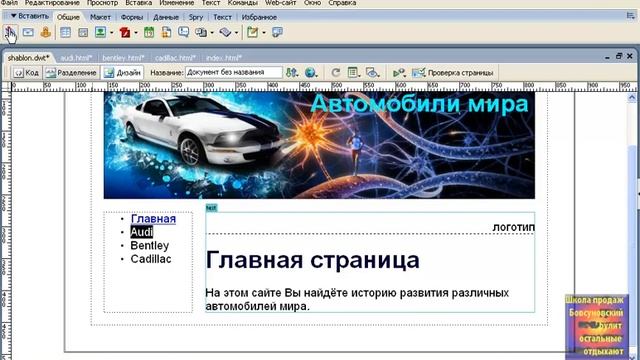Screen dimensions: 640x360
Task: Open the Head tags dropdown arrow
Action: [212, 33]
